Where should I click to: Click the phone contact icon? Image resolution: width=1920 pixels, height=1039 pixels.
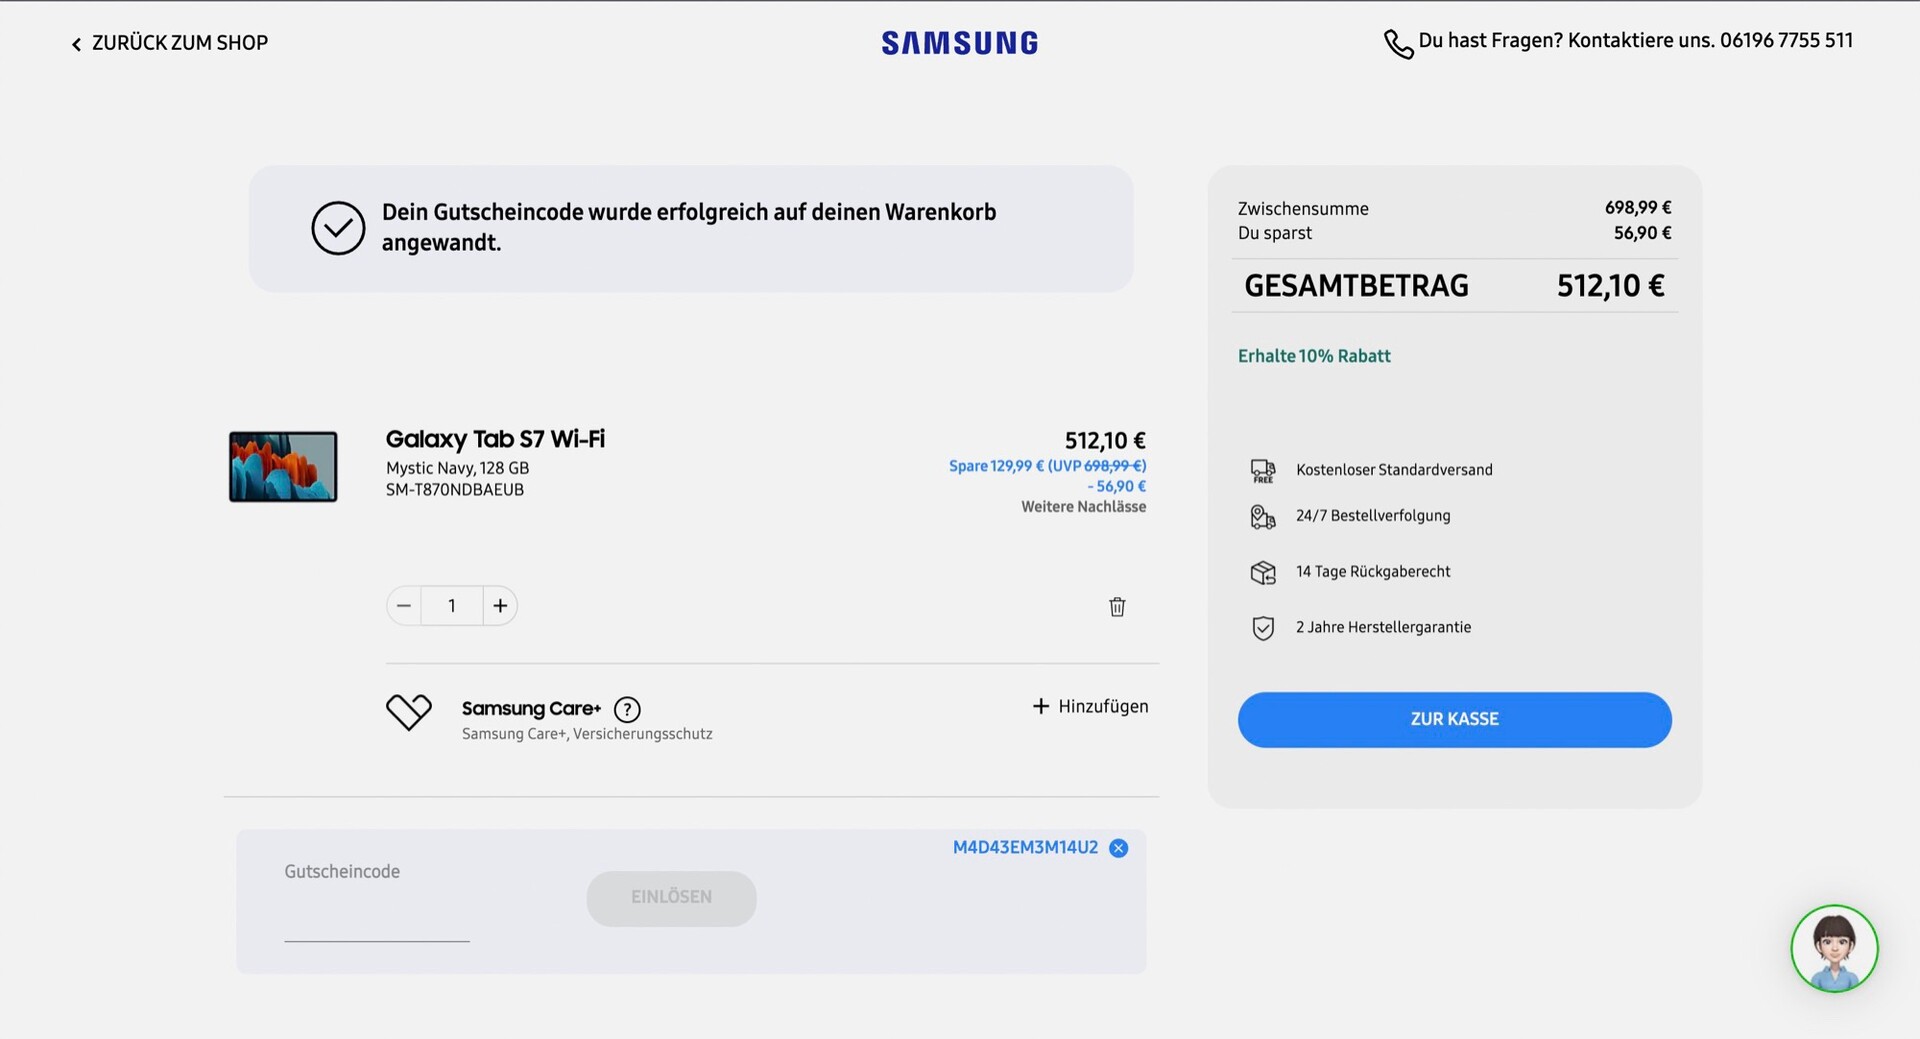tap(1398, 44)
